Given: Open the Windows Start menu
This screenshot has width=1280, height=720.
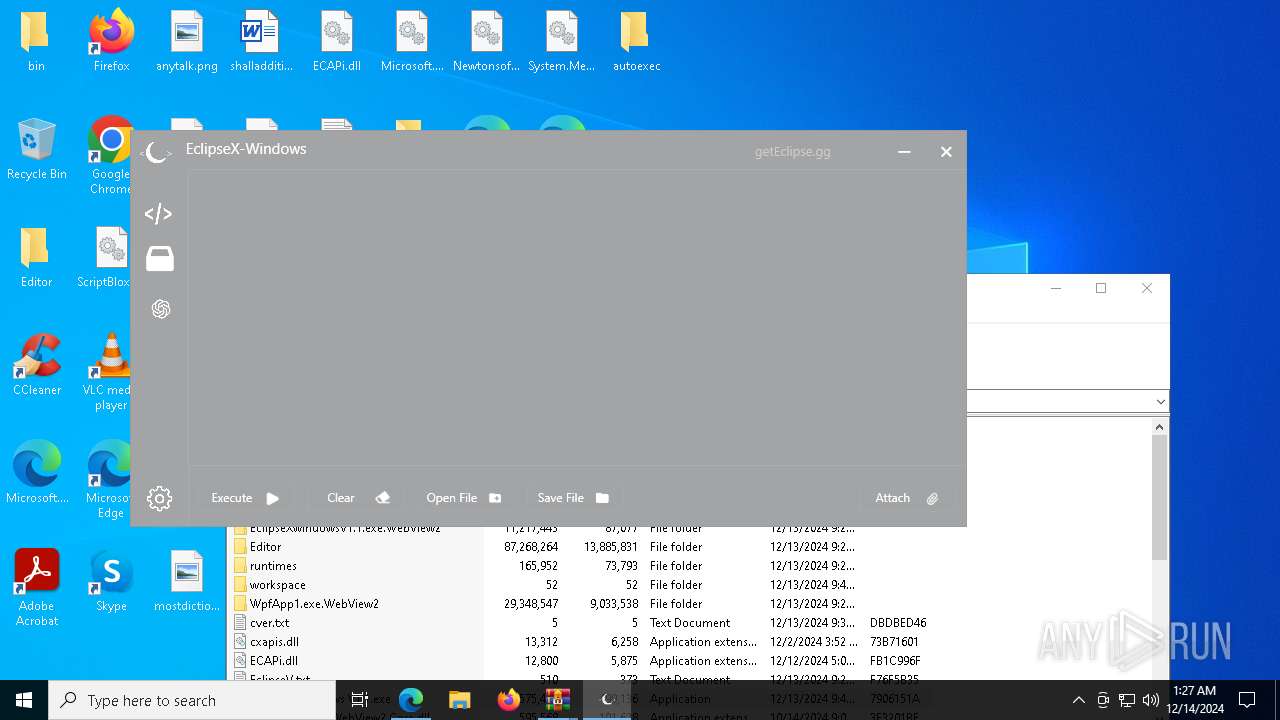Looking at the screenshot, I should click(x=24, y=700).
